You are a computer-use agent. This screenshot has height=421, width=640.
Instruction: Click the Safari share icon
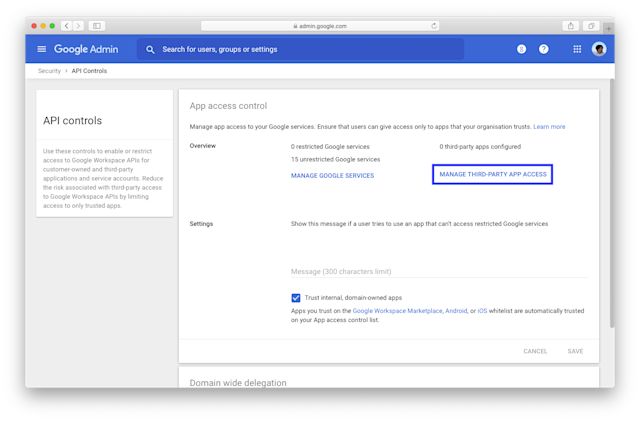point(571,26)
